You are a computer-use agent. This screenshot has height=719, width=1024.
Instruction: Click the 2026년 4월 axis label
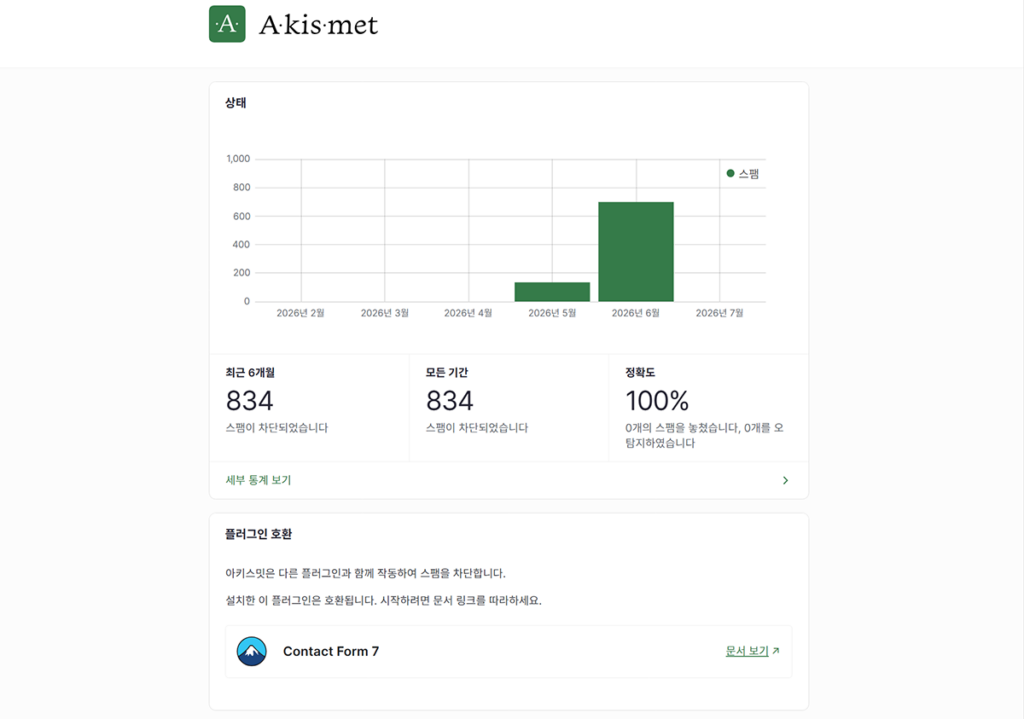point(468,313)
